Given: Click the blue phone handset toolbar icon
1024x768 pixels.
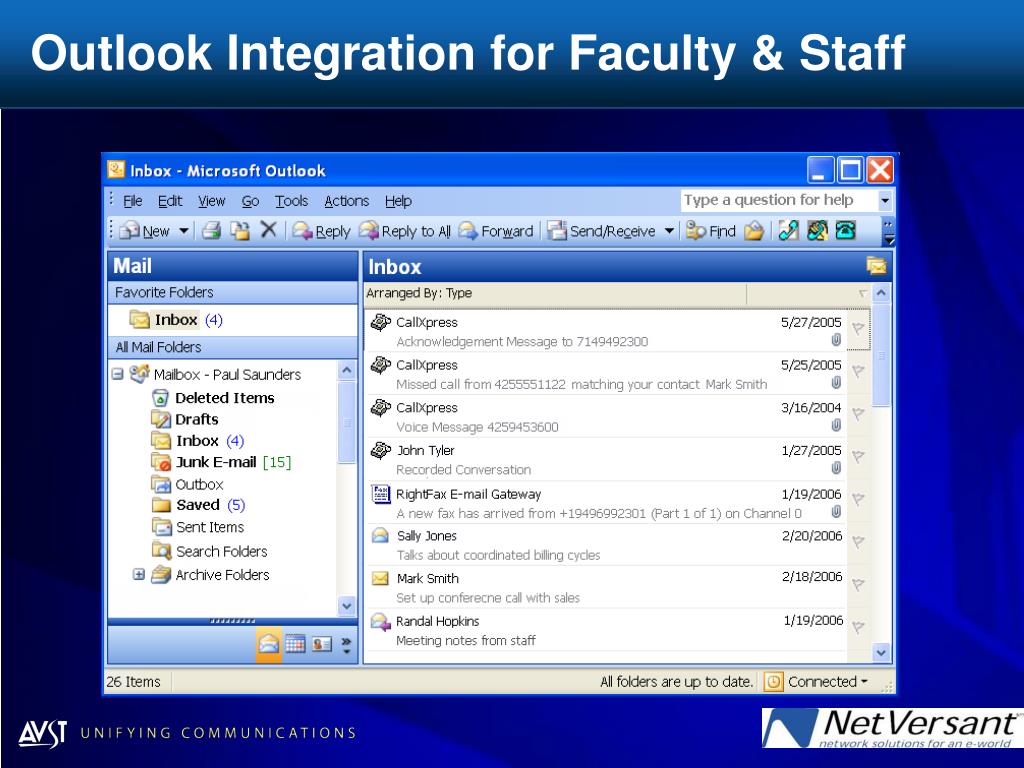Looking at the screenshot, I should coord(788,231).
